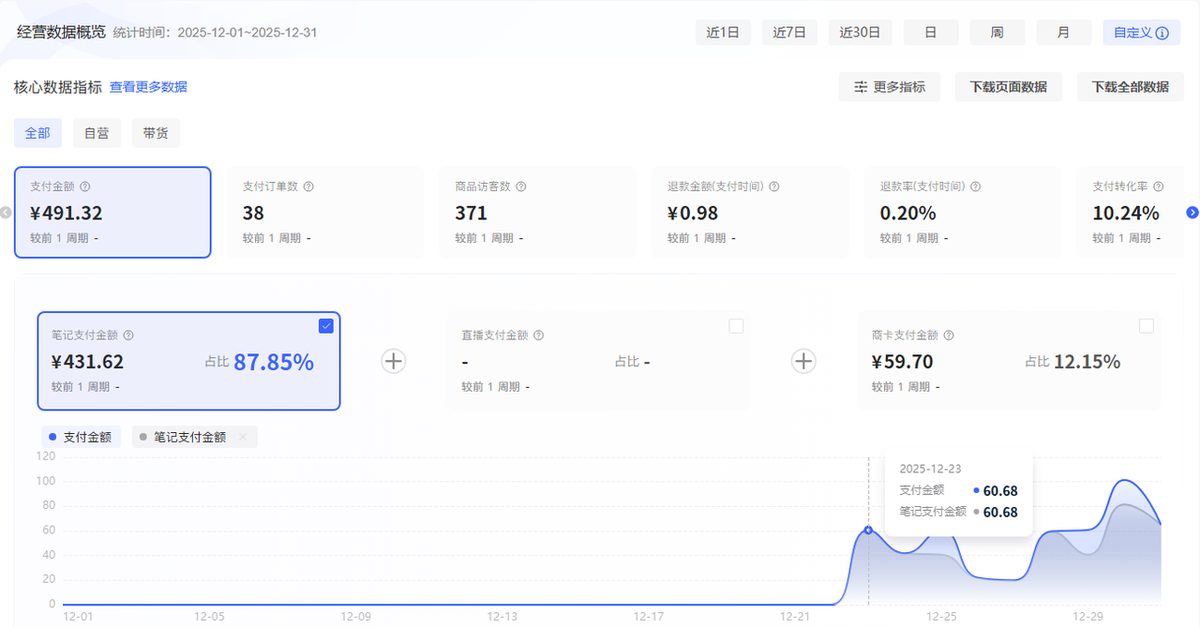Open the 查看更多数据 link
Image resolution: width=1200 pixels, height=627 pixels.
pyautogui.click(x=148, y=87)
